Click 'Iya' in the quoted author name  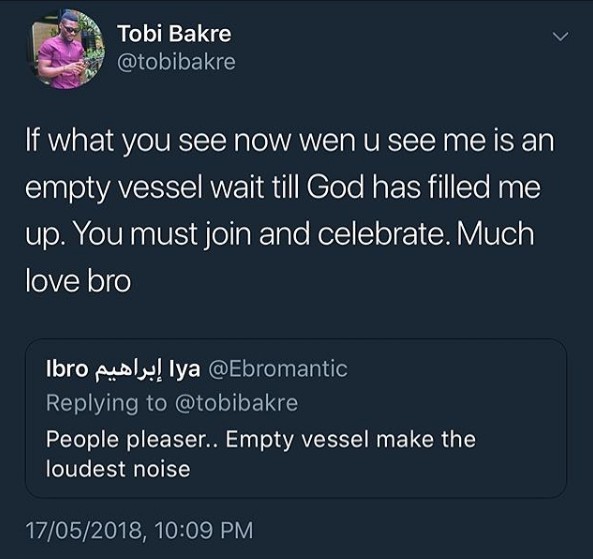[185, 370]
